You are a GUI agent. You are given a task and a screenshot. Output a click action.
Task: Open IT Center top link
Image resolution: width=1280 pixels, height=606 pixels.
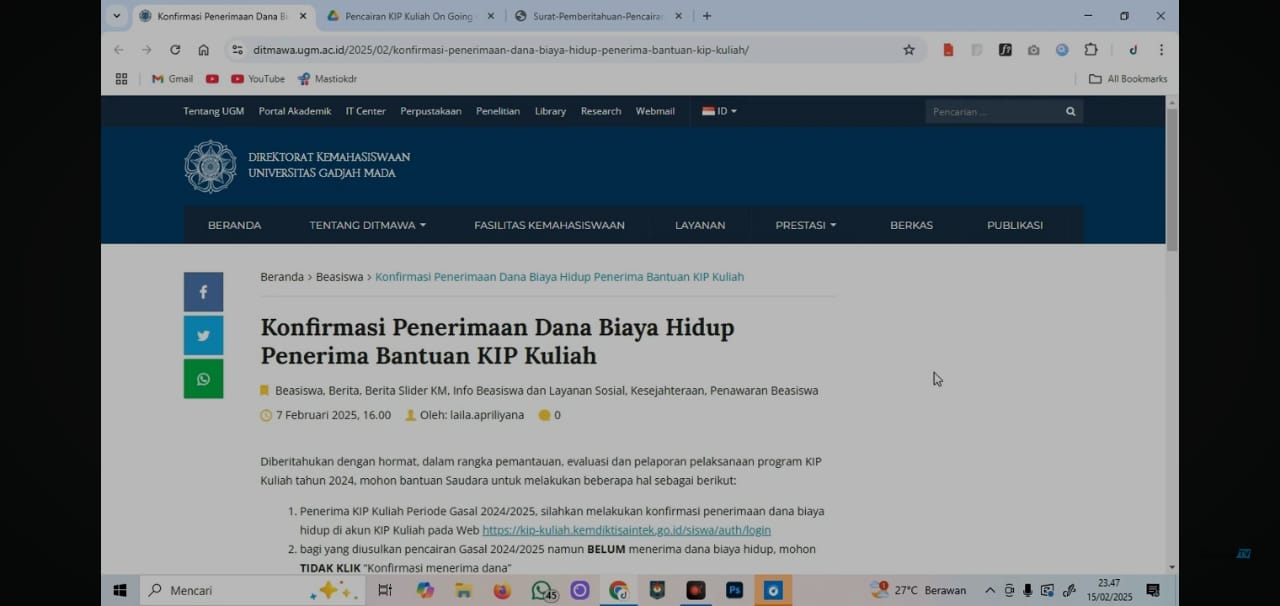click(365, 111)
